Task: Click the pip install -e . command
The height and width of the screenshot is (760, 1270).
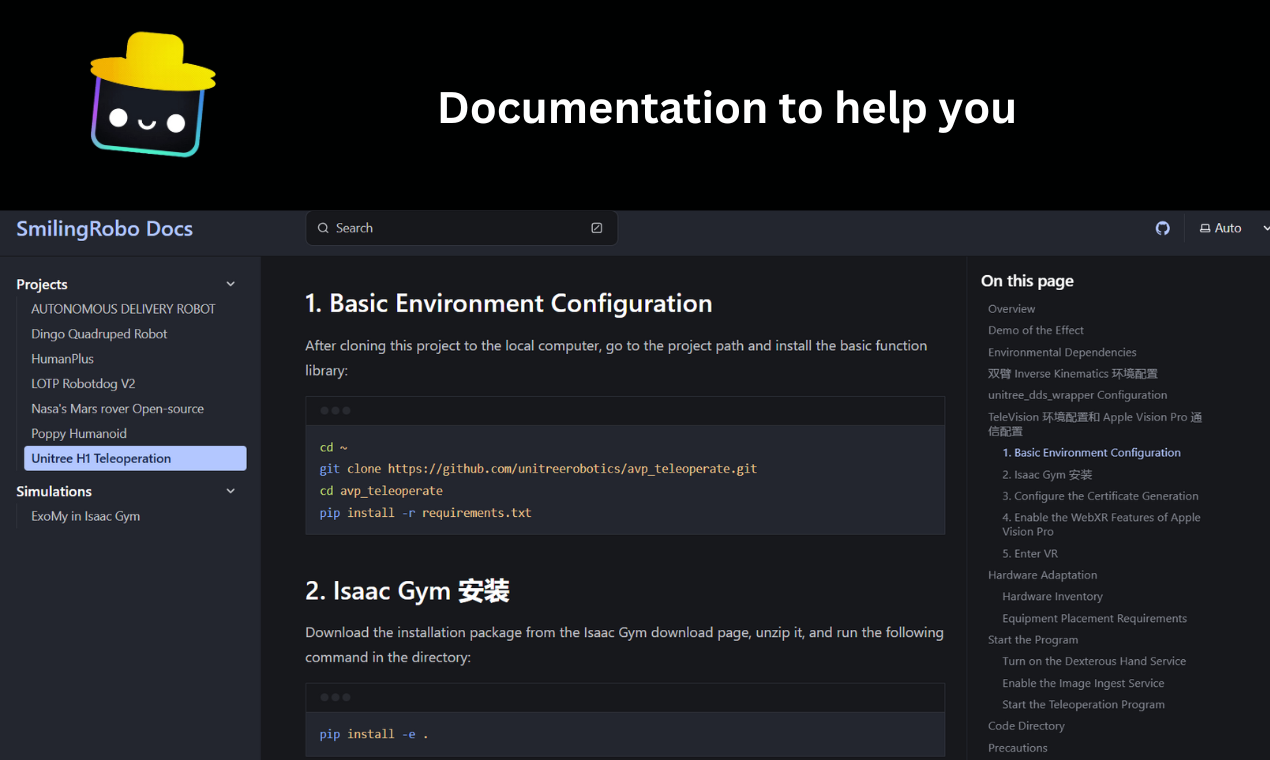Action: [x=373, y=734]
